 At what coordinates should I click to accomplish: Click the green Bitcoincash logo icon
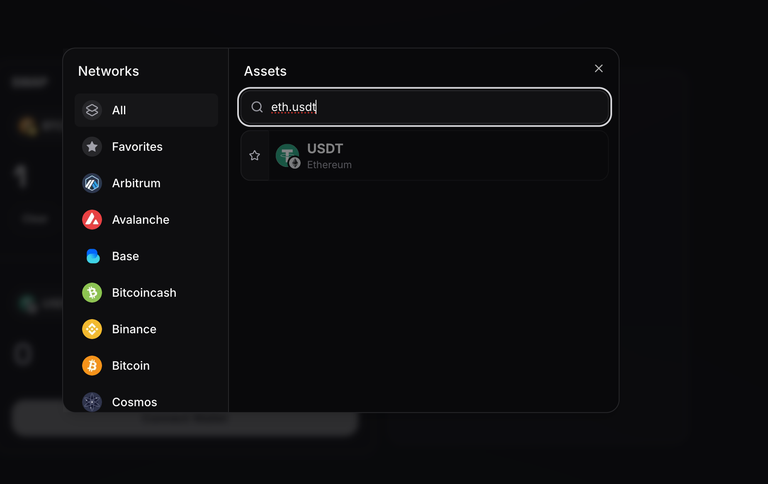(x=92, y=292)
